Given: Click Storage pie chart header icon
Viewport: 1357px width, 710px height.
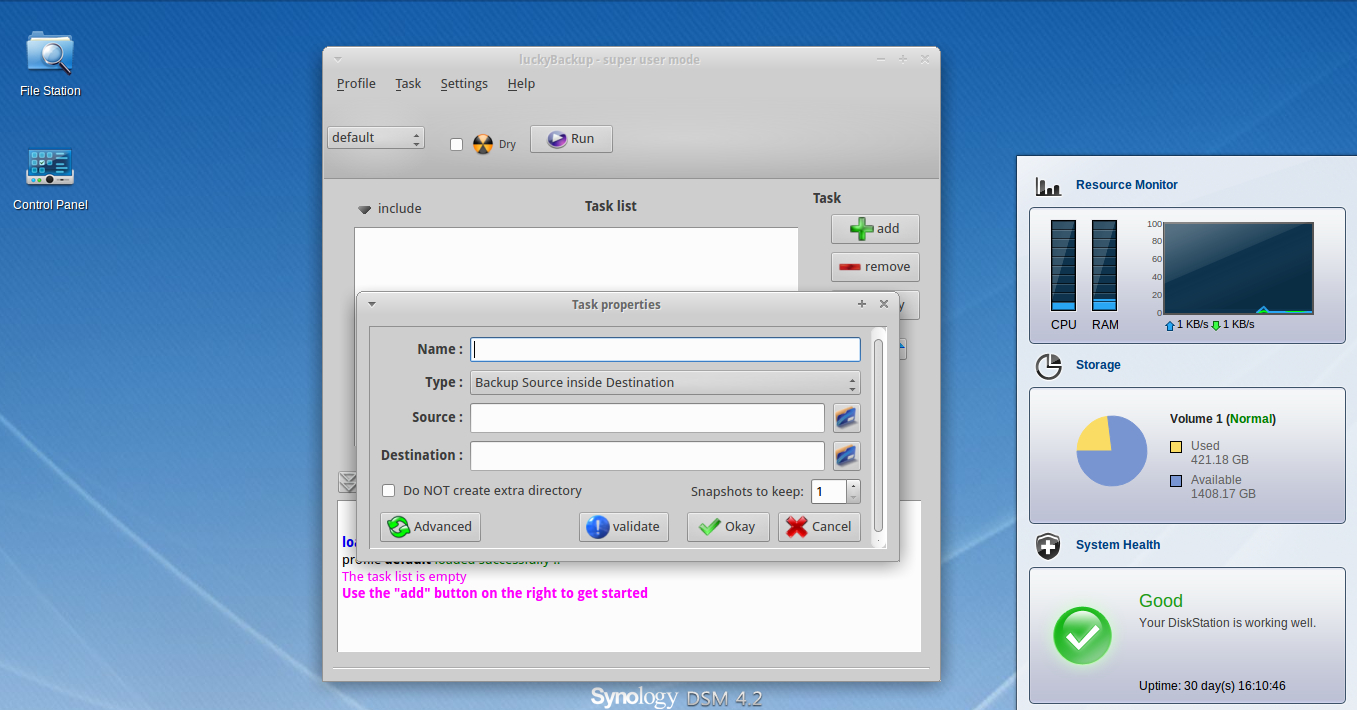Looking at the screenshot, I should coord(1048,366).
